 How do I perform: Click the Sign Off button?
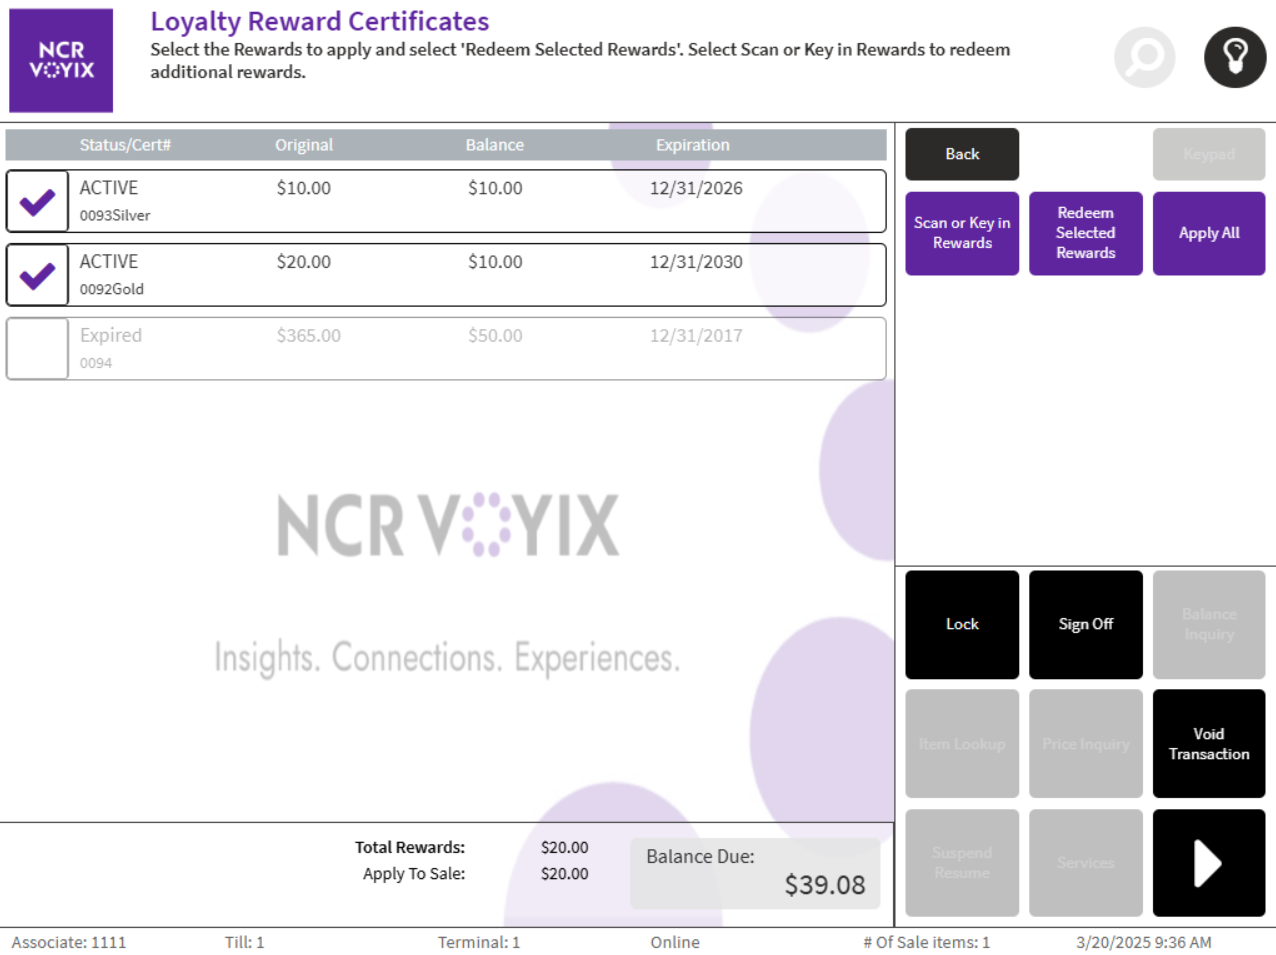click(1086, 624)
